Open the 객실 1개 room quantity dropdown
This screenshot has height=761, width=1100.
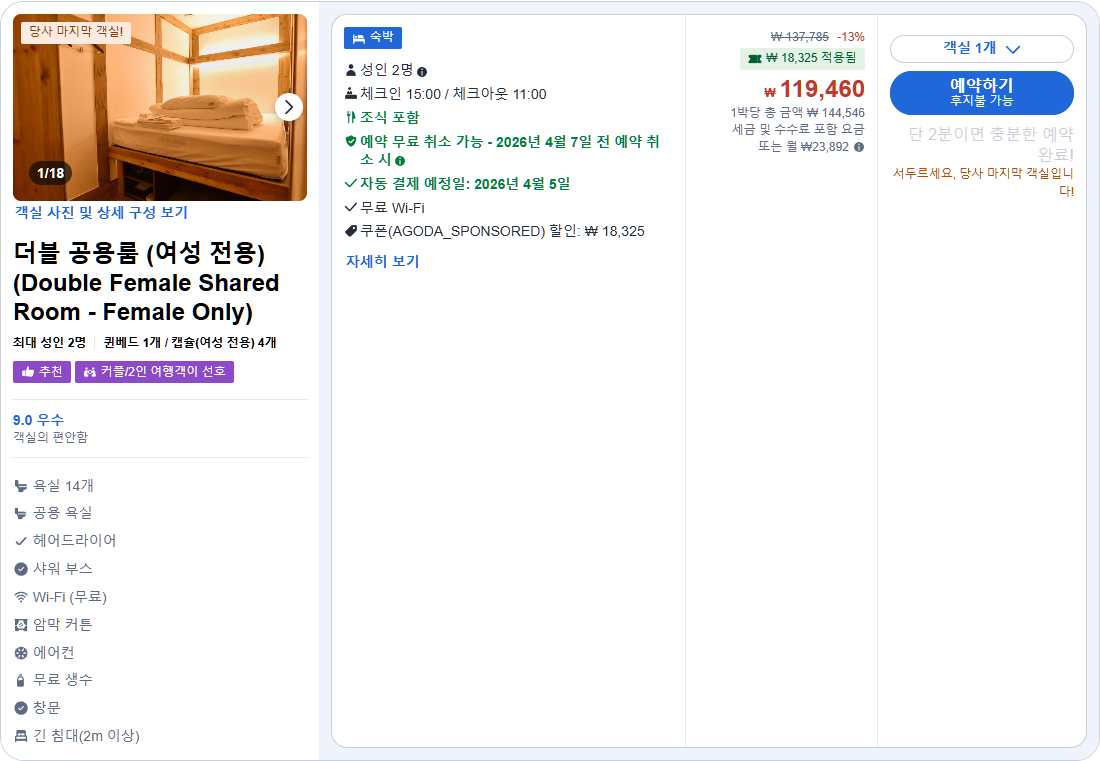tap(982, 48)
